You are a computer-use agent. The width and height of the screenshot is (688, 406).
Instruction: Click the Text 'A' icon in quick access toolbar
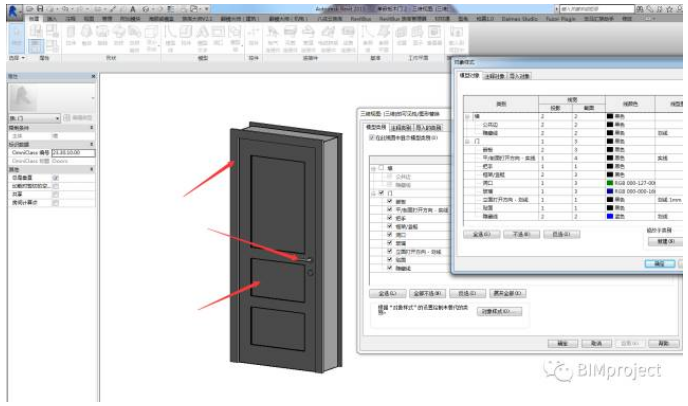coord(132,7)
